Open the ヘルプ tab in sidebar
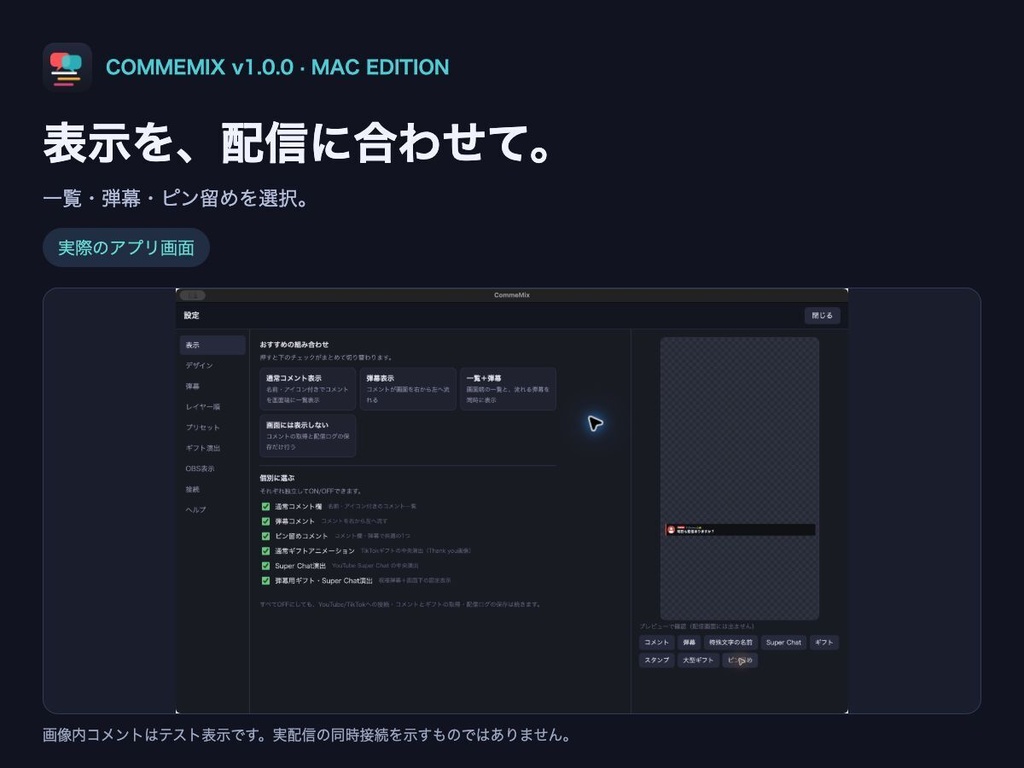Screen dimensions: 1024x768 [x=212, y=509]
